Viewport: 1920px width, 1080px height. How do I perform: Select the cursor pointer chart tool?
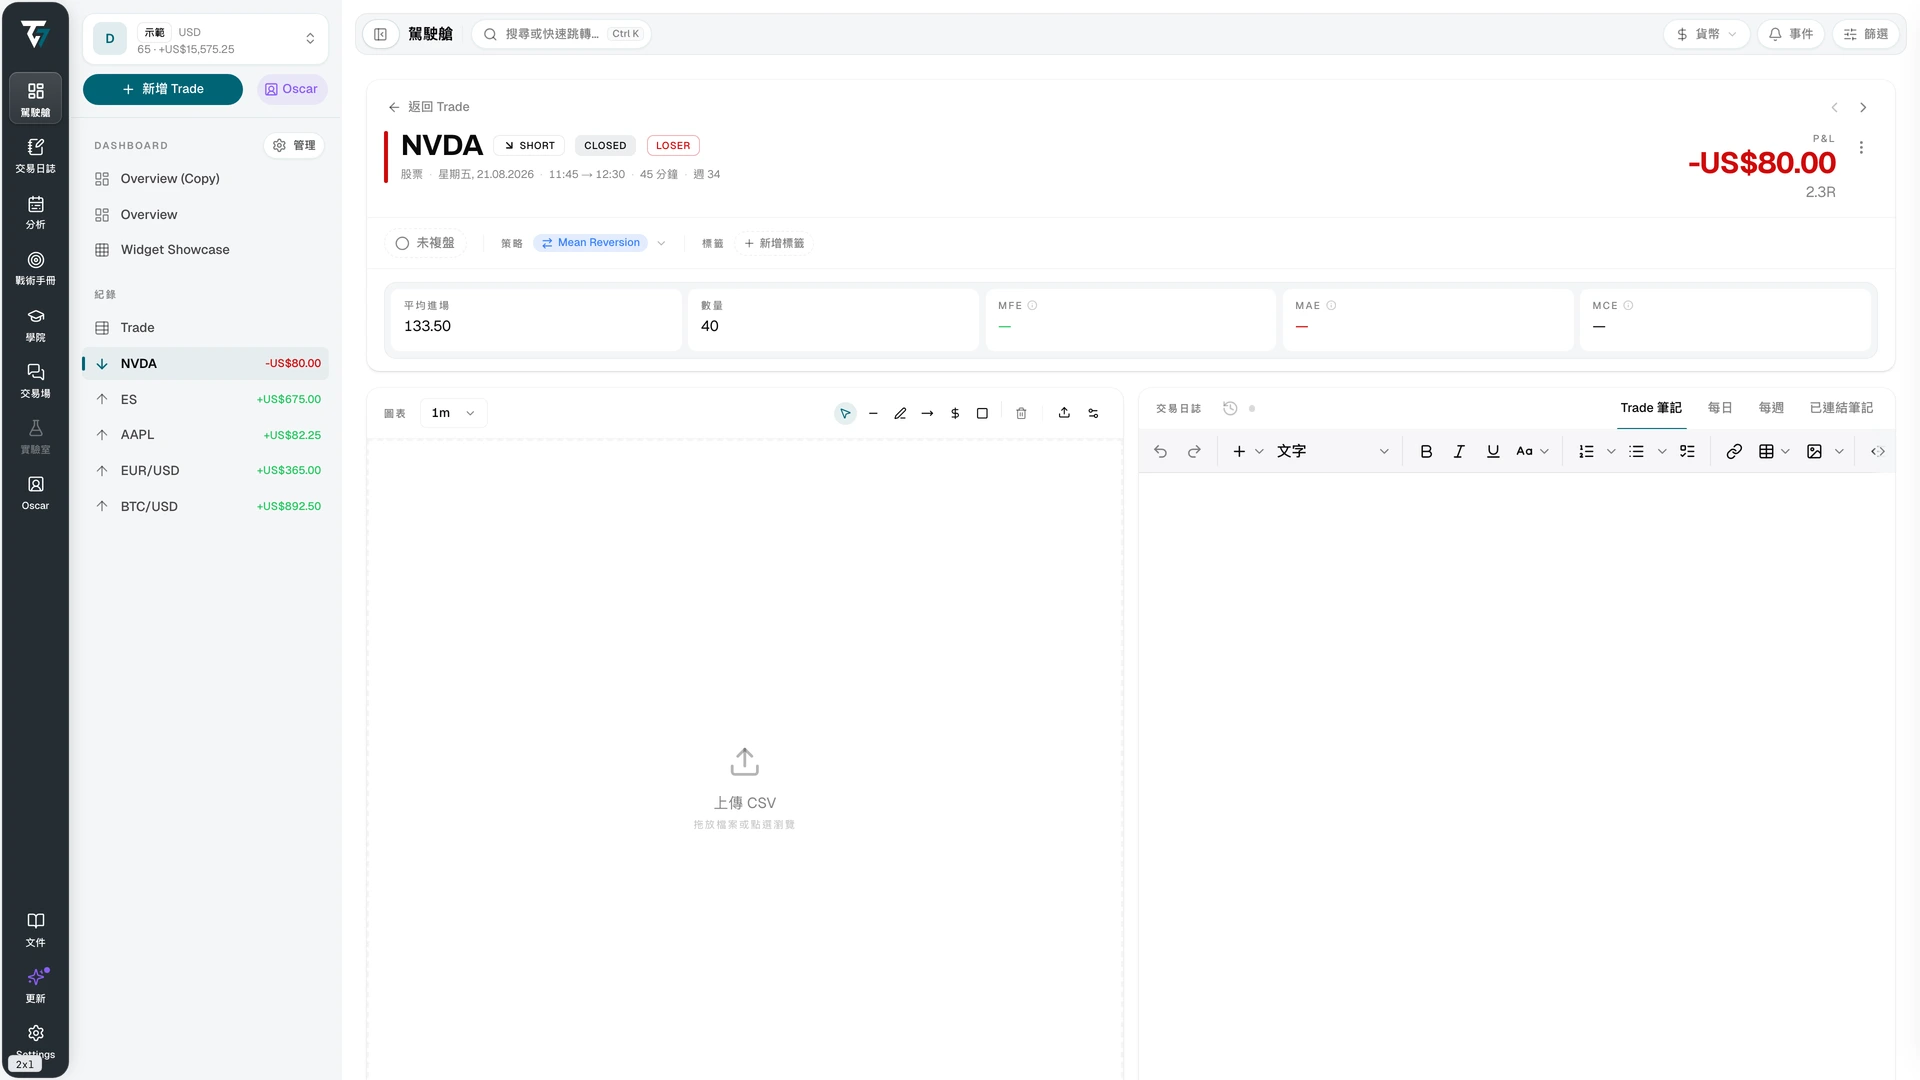coord(845,413)
